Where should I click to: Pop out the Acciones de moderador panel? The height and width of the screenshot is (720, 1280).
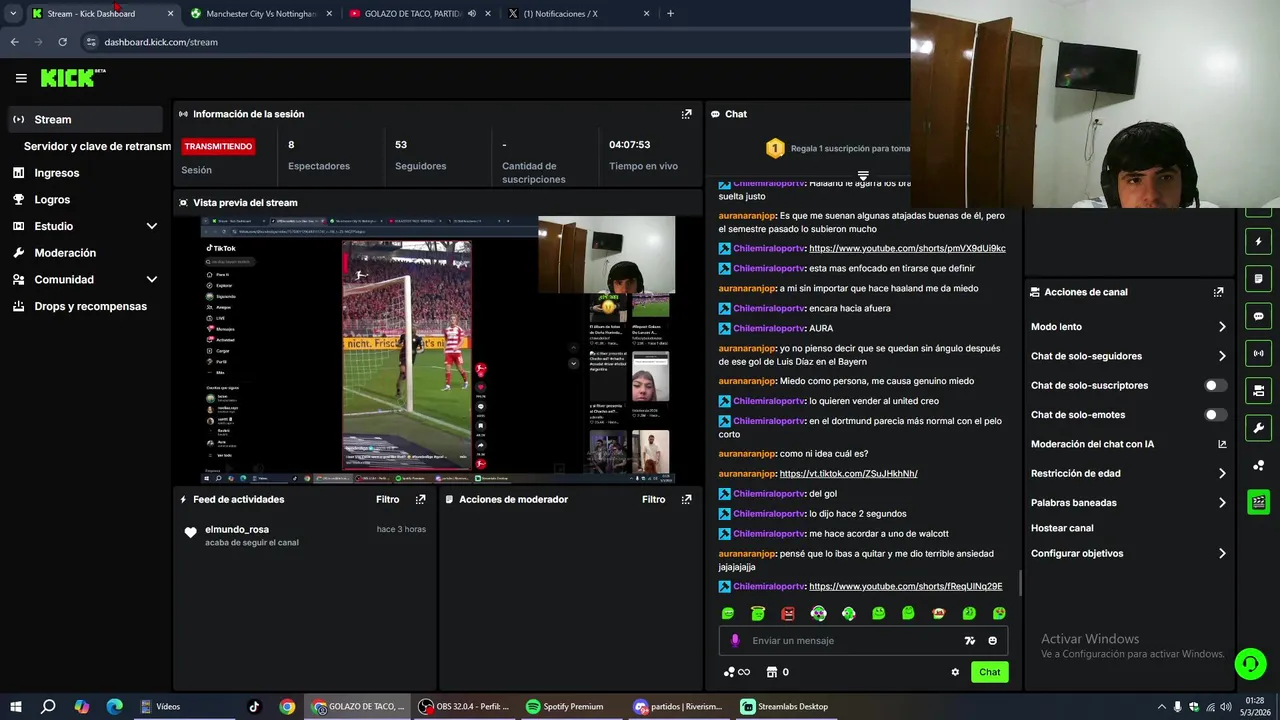pyautogui.click(x=686, y=499)
